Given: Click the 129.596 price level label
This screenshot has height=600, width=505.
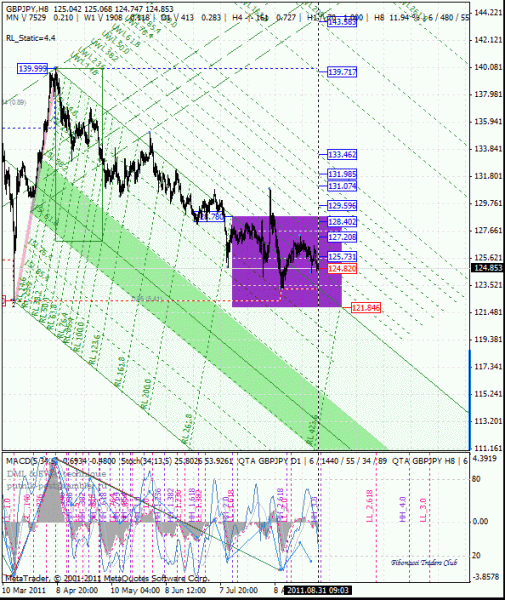Looking at the screenshot, I should point(342,205).
